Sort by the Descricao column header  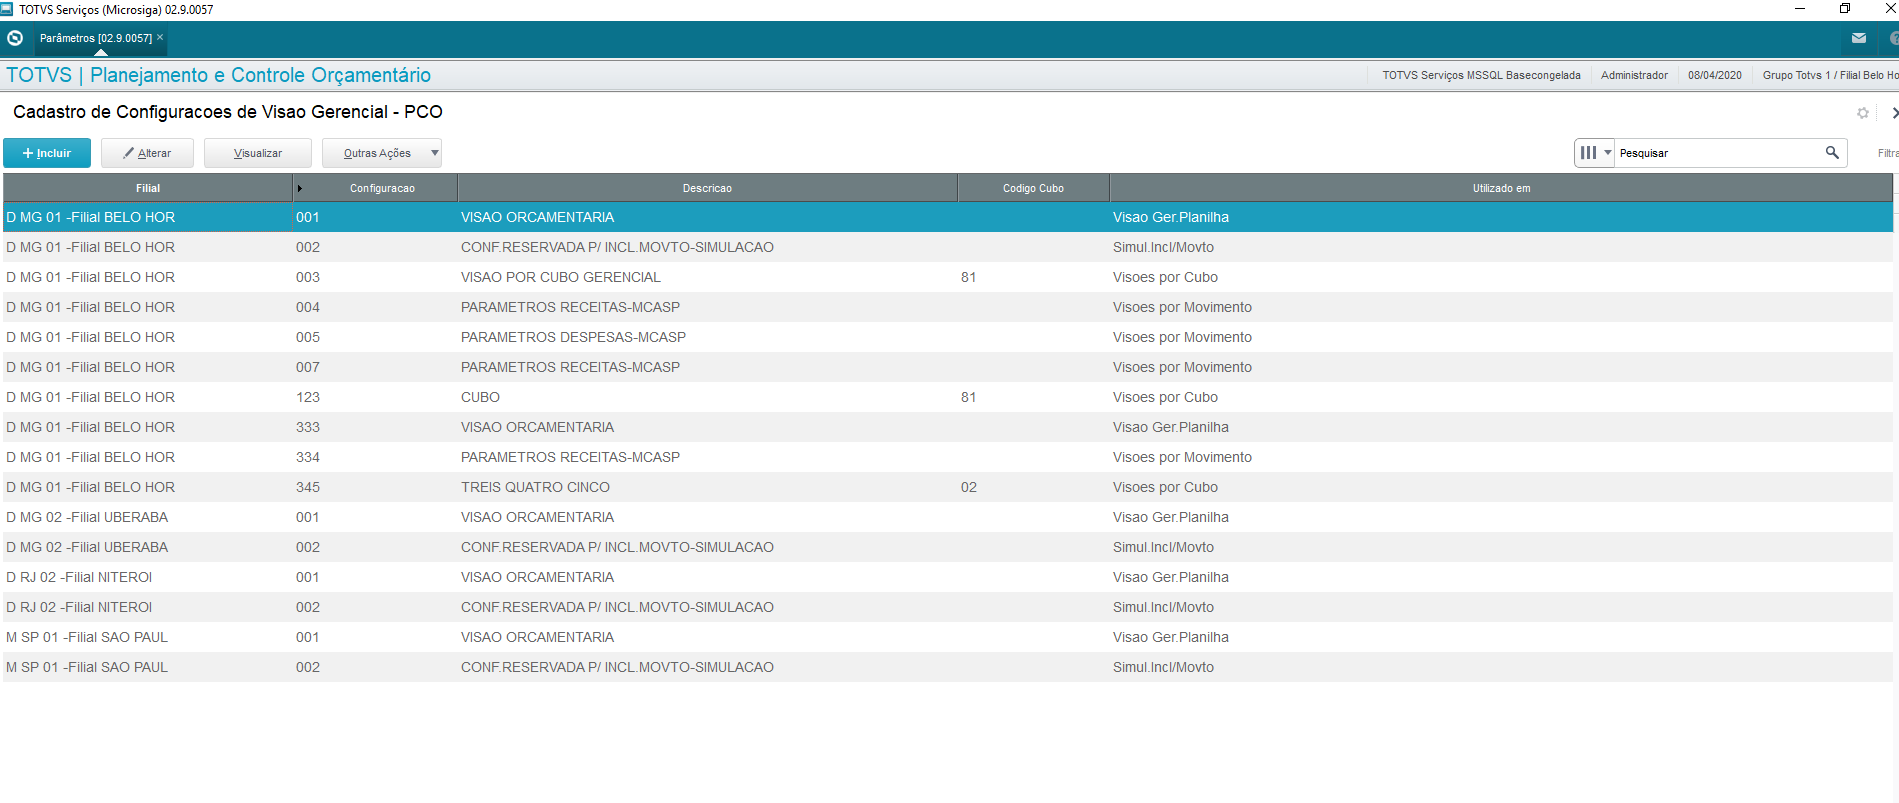click(x=707, y=188)
